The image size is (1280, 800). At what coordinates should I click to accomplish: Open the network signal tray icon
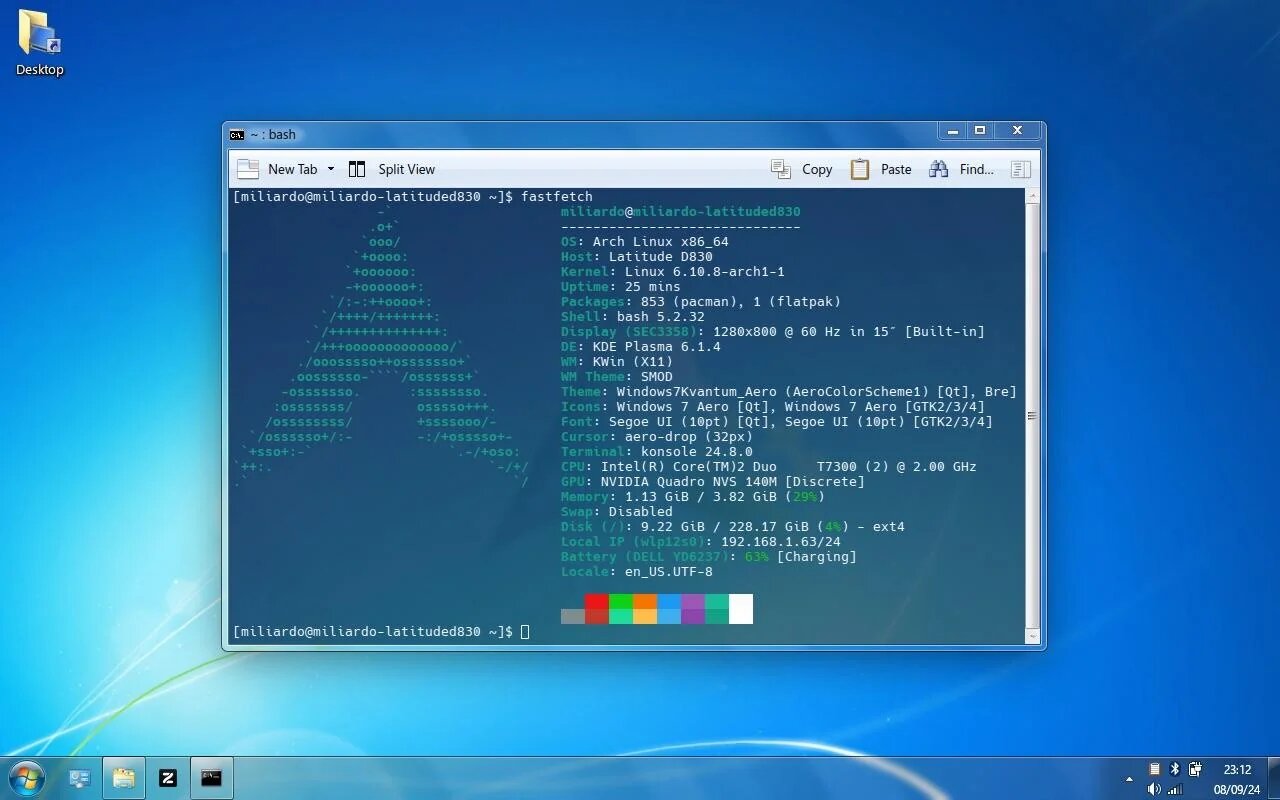coord(1175,789)
